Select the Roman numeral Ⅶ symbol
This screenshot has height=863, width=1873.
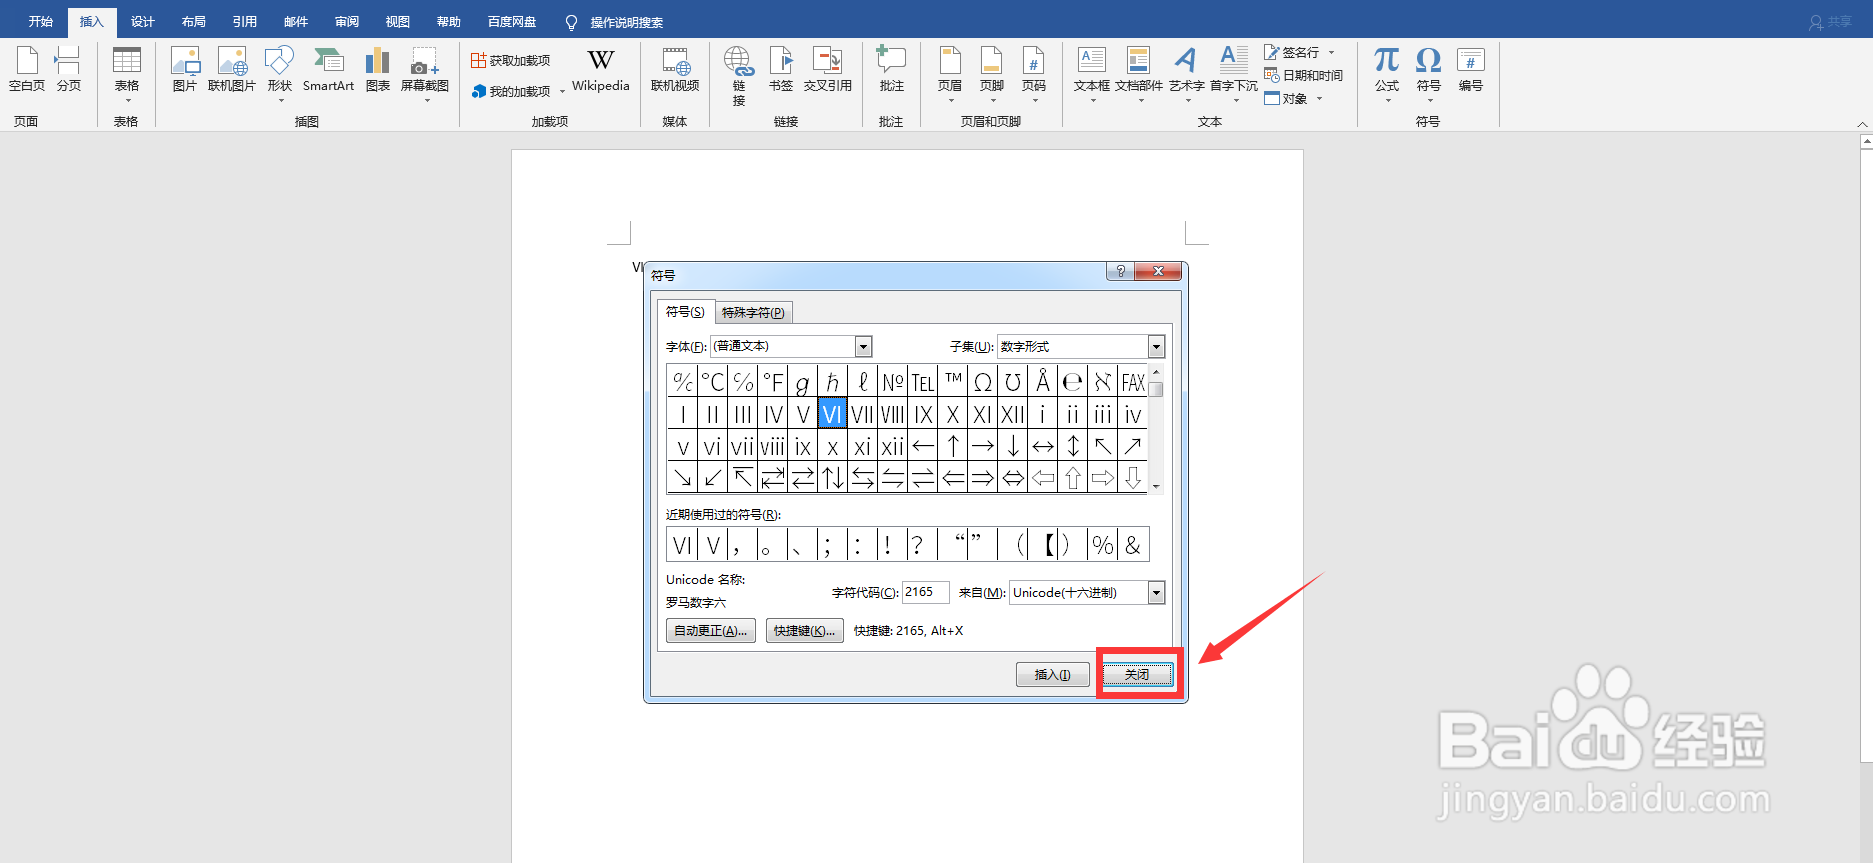863,414
